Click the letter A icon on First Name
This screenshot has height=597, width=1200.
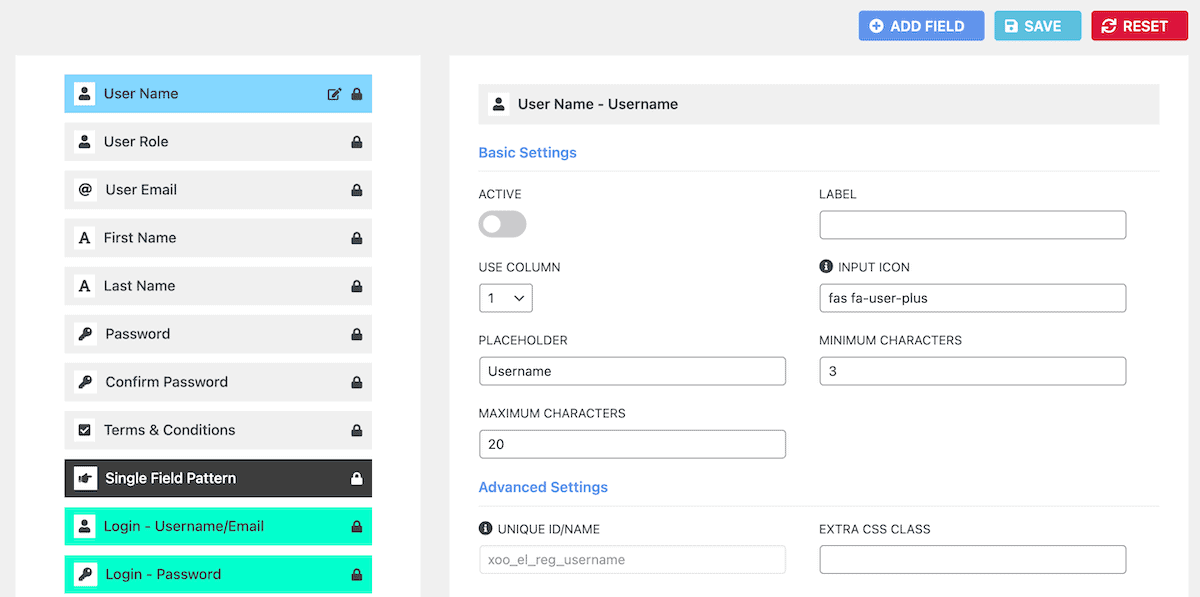(x=84, y=238)
